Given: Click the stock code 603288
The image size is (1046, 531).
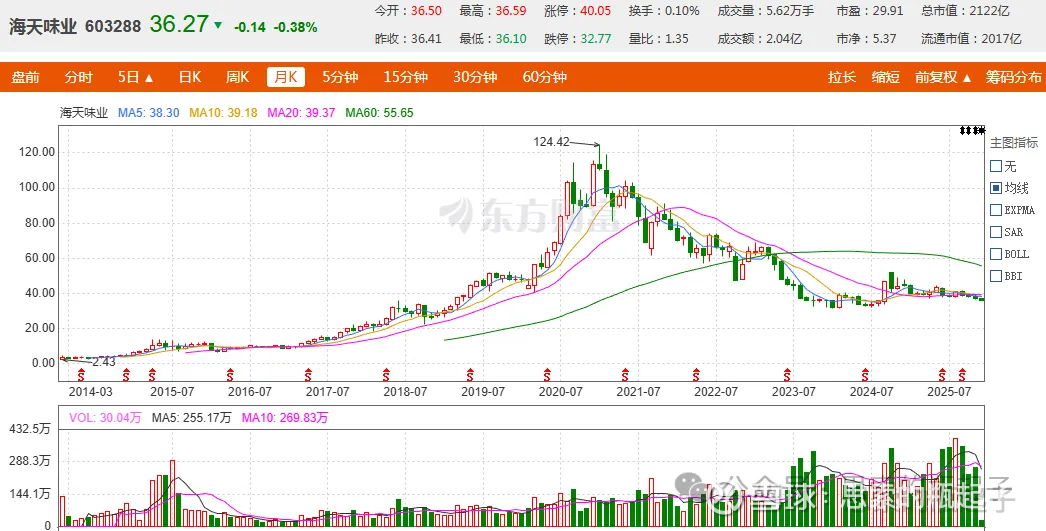Looking at the screenshot, I should tap(113, 27).
